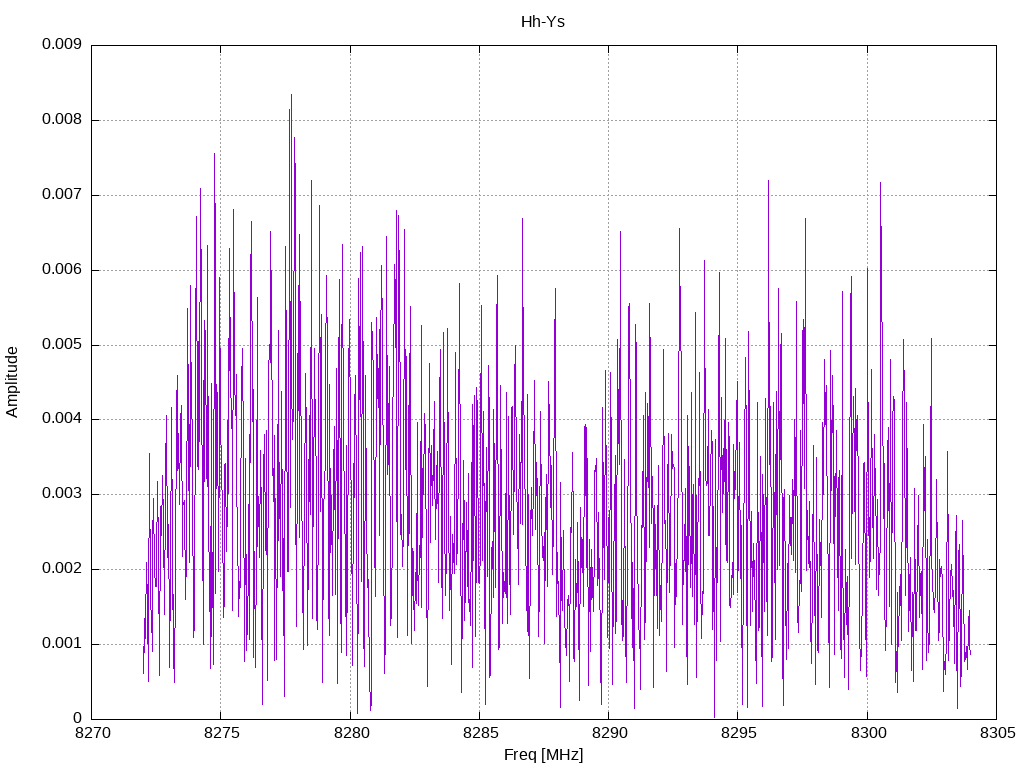
Task: Click the 8280 x-axis tick label
Action: 351,733
